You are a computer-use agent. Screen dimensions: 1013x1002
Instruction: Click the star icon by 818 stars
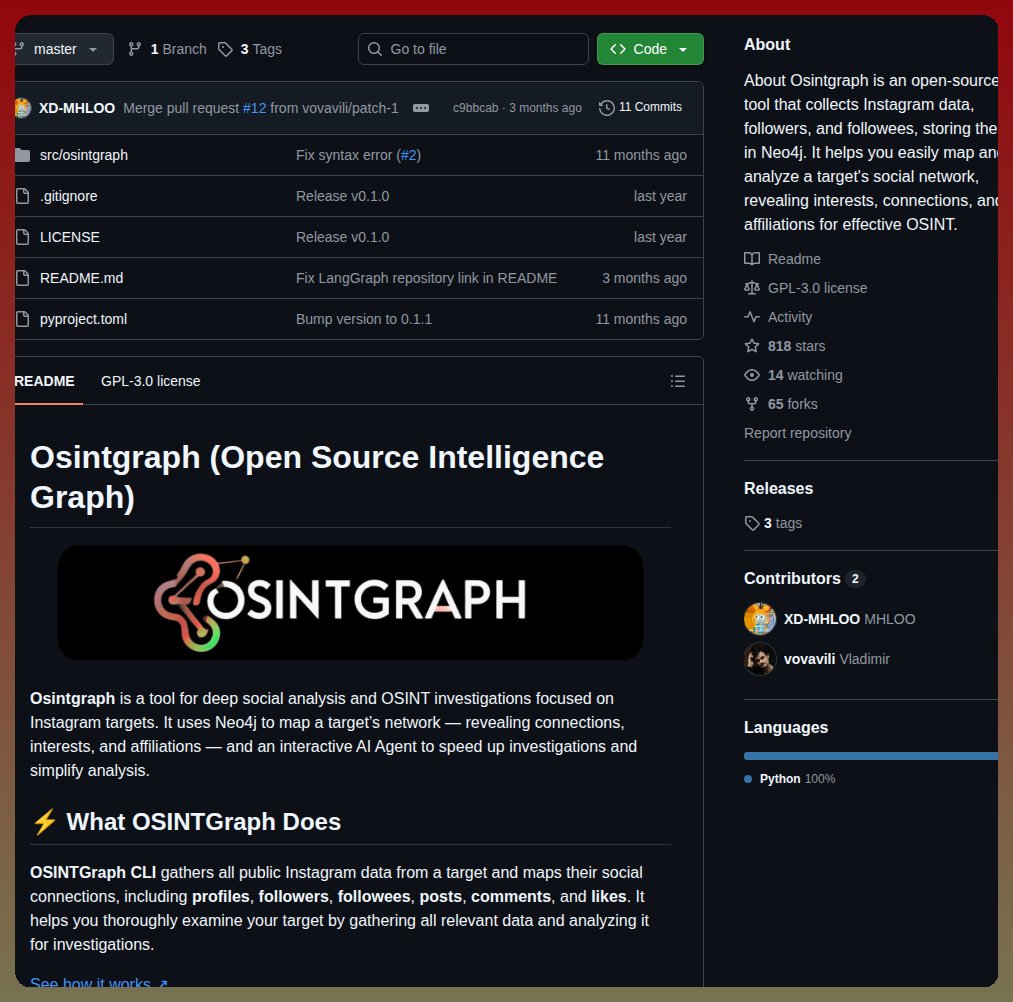[x=752, y=346]
